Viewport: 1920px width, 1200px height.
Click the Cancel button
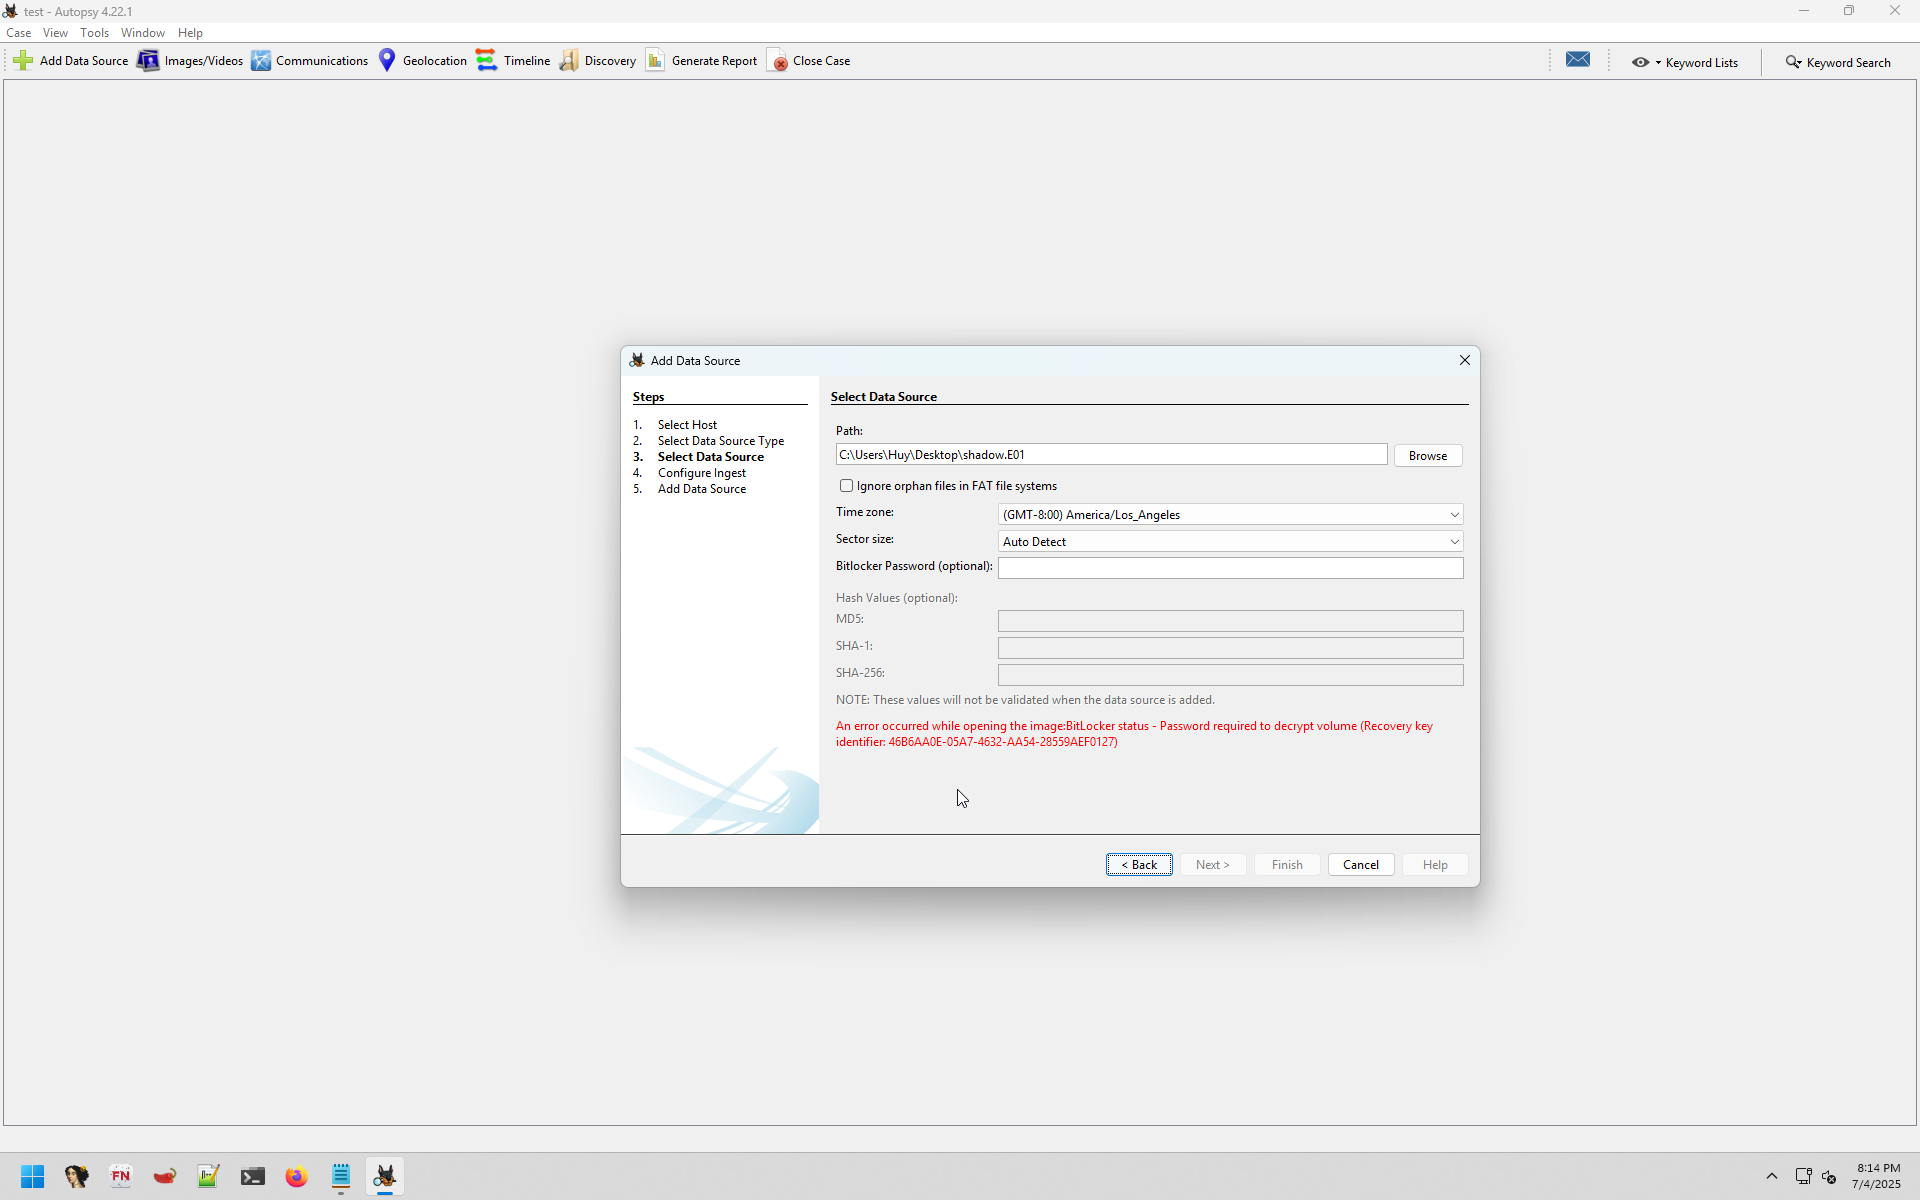click(1360, 865)
